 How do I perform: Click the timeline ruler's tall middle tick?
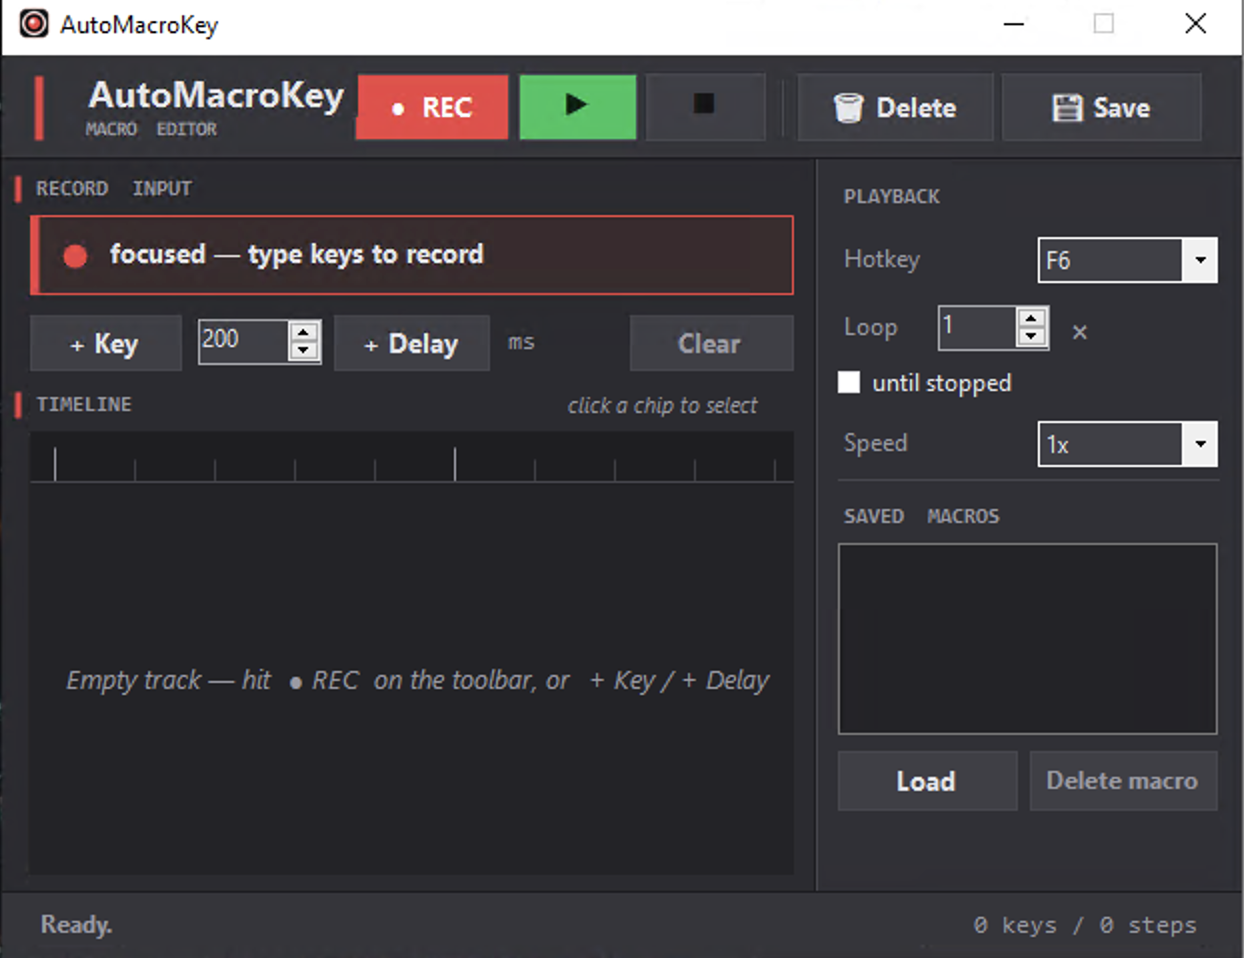455,465
